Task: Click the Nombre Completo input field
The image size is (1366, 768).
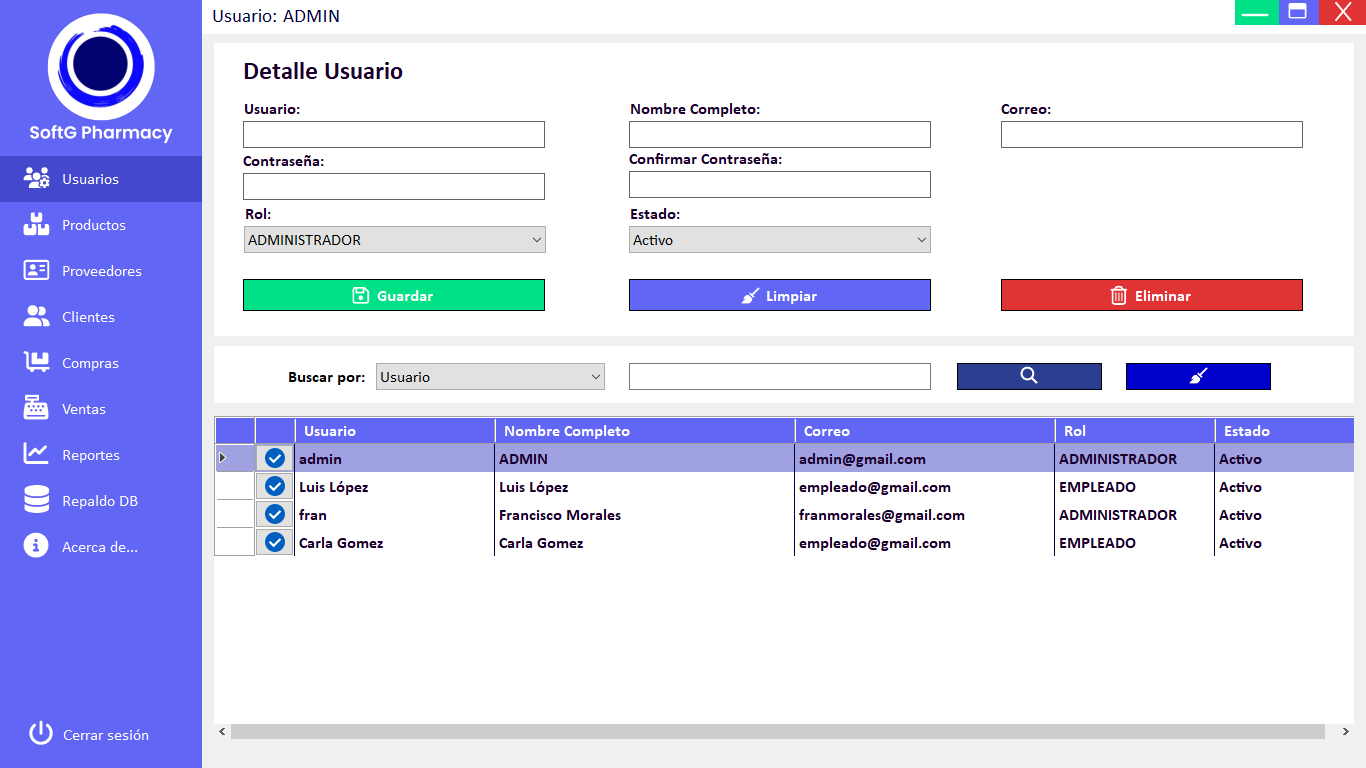Action: [779, 135]
